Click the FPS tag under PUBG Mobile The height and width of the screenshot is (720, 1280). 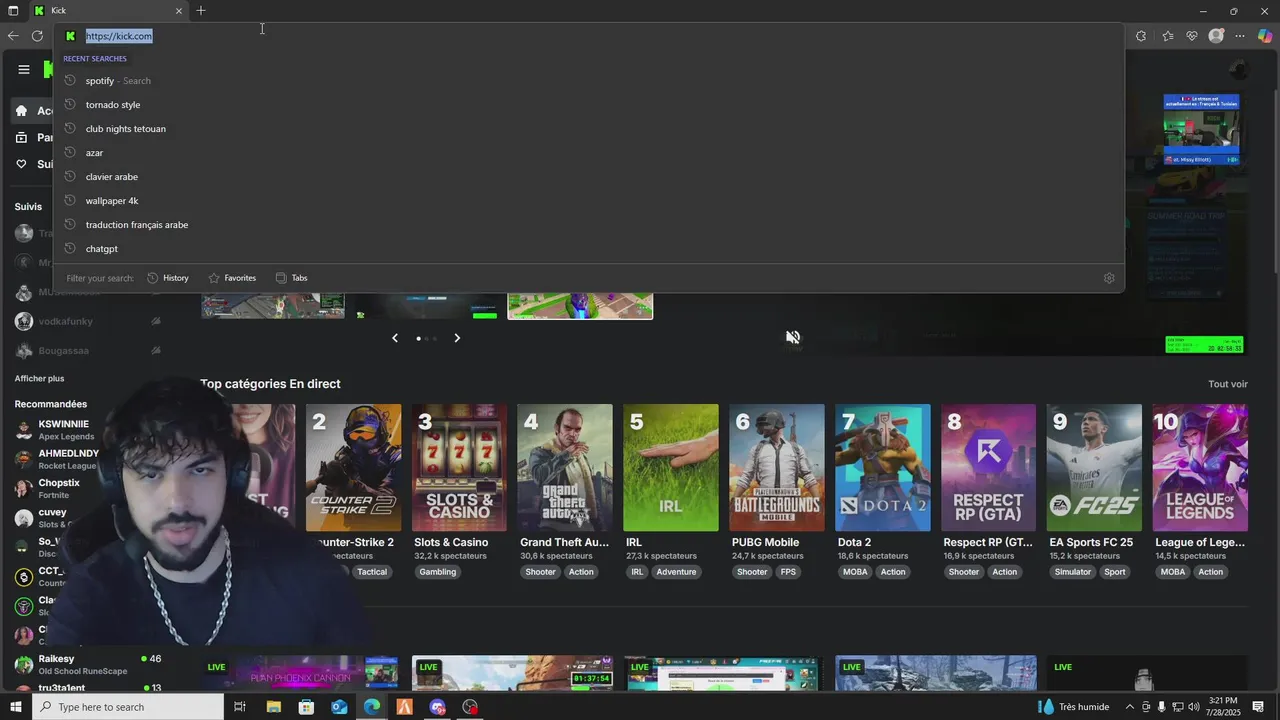789,572
